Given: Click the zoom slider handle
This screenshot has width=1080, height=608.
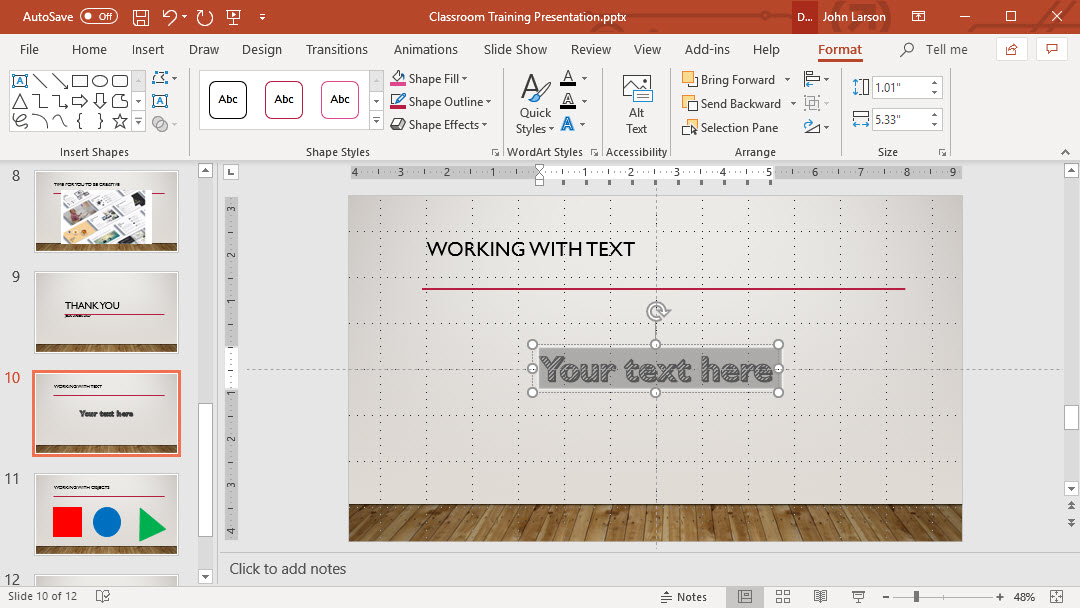Looking at the screenshot, I should click(x=916, y=597).
